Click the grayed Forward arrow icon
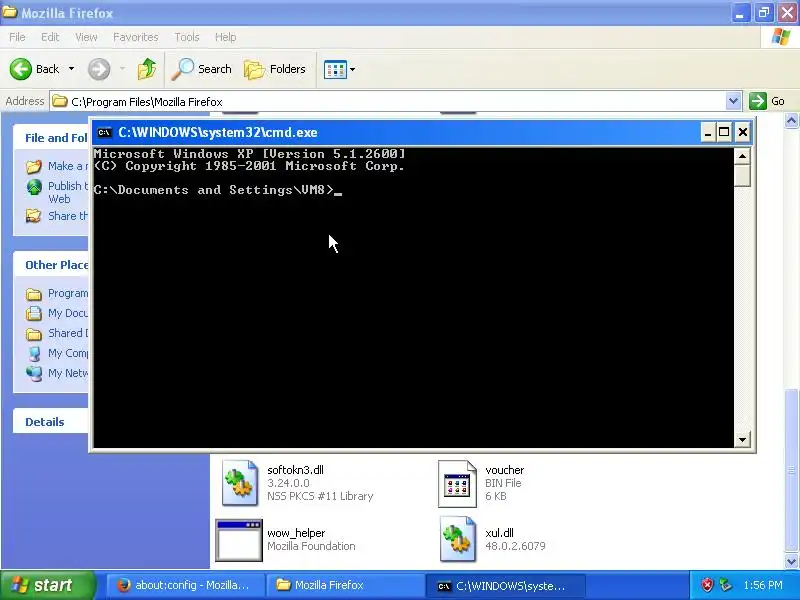Viewport: 800px width, 600px height. click(x=99, y=69)
